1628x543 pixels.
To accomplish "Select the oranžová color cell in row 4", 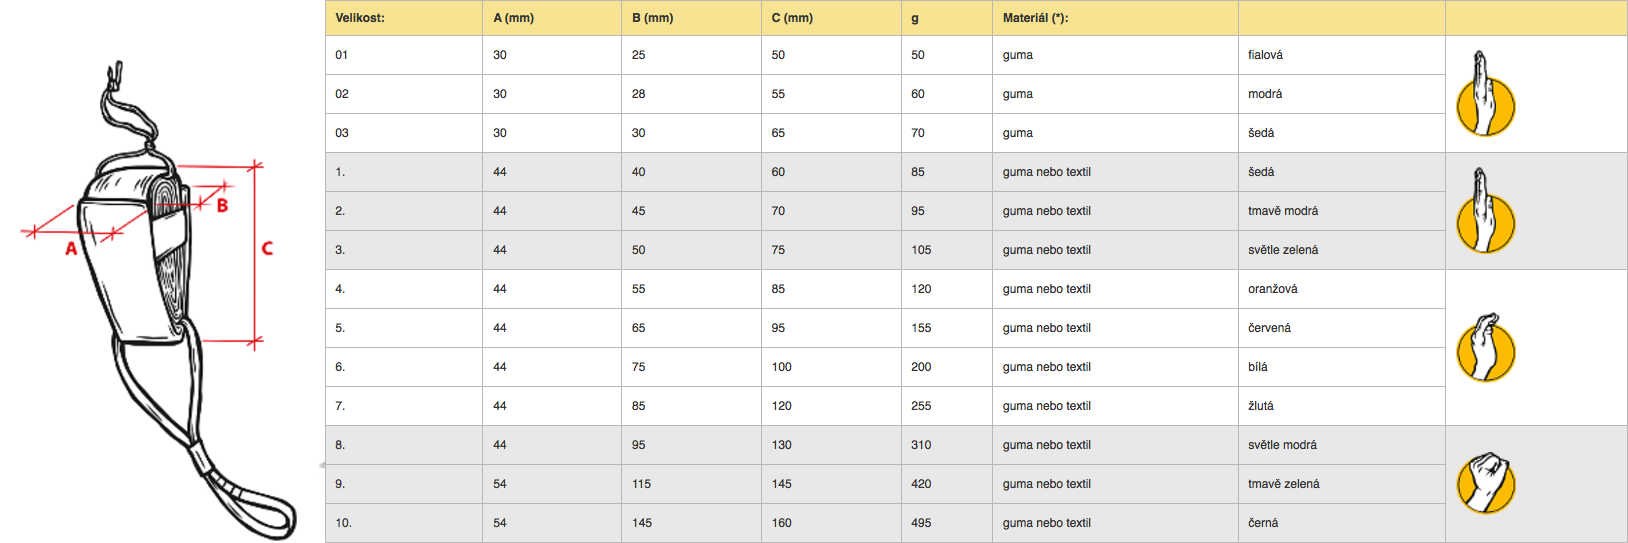I will 1342,289.
